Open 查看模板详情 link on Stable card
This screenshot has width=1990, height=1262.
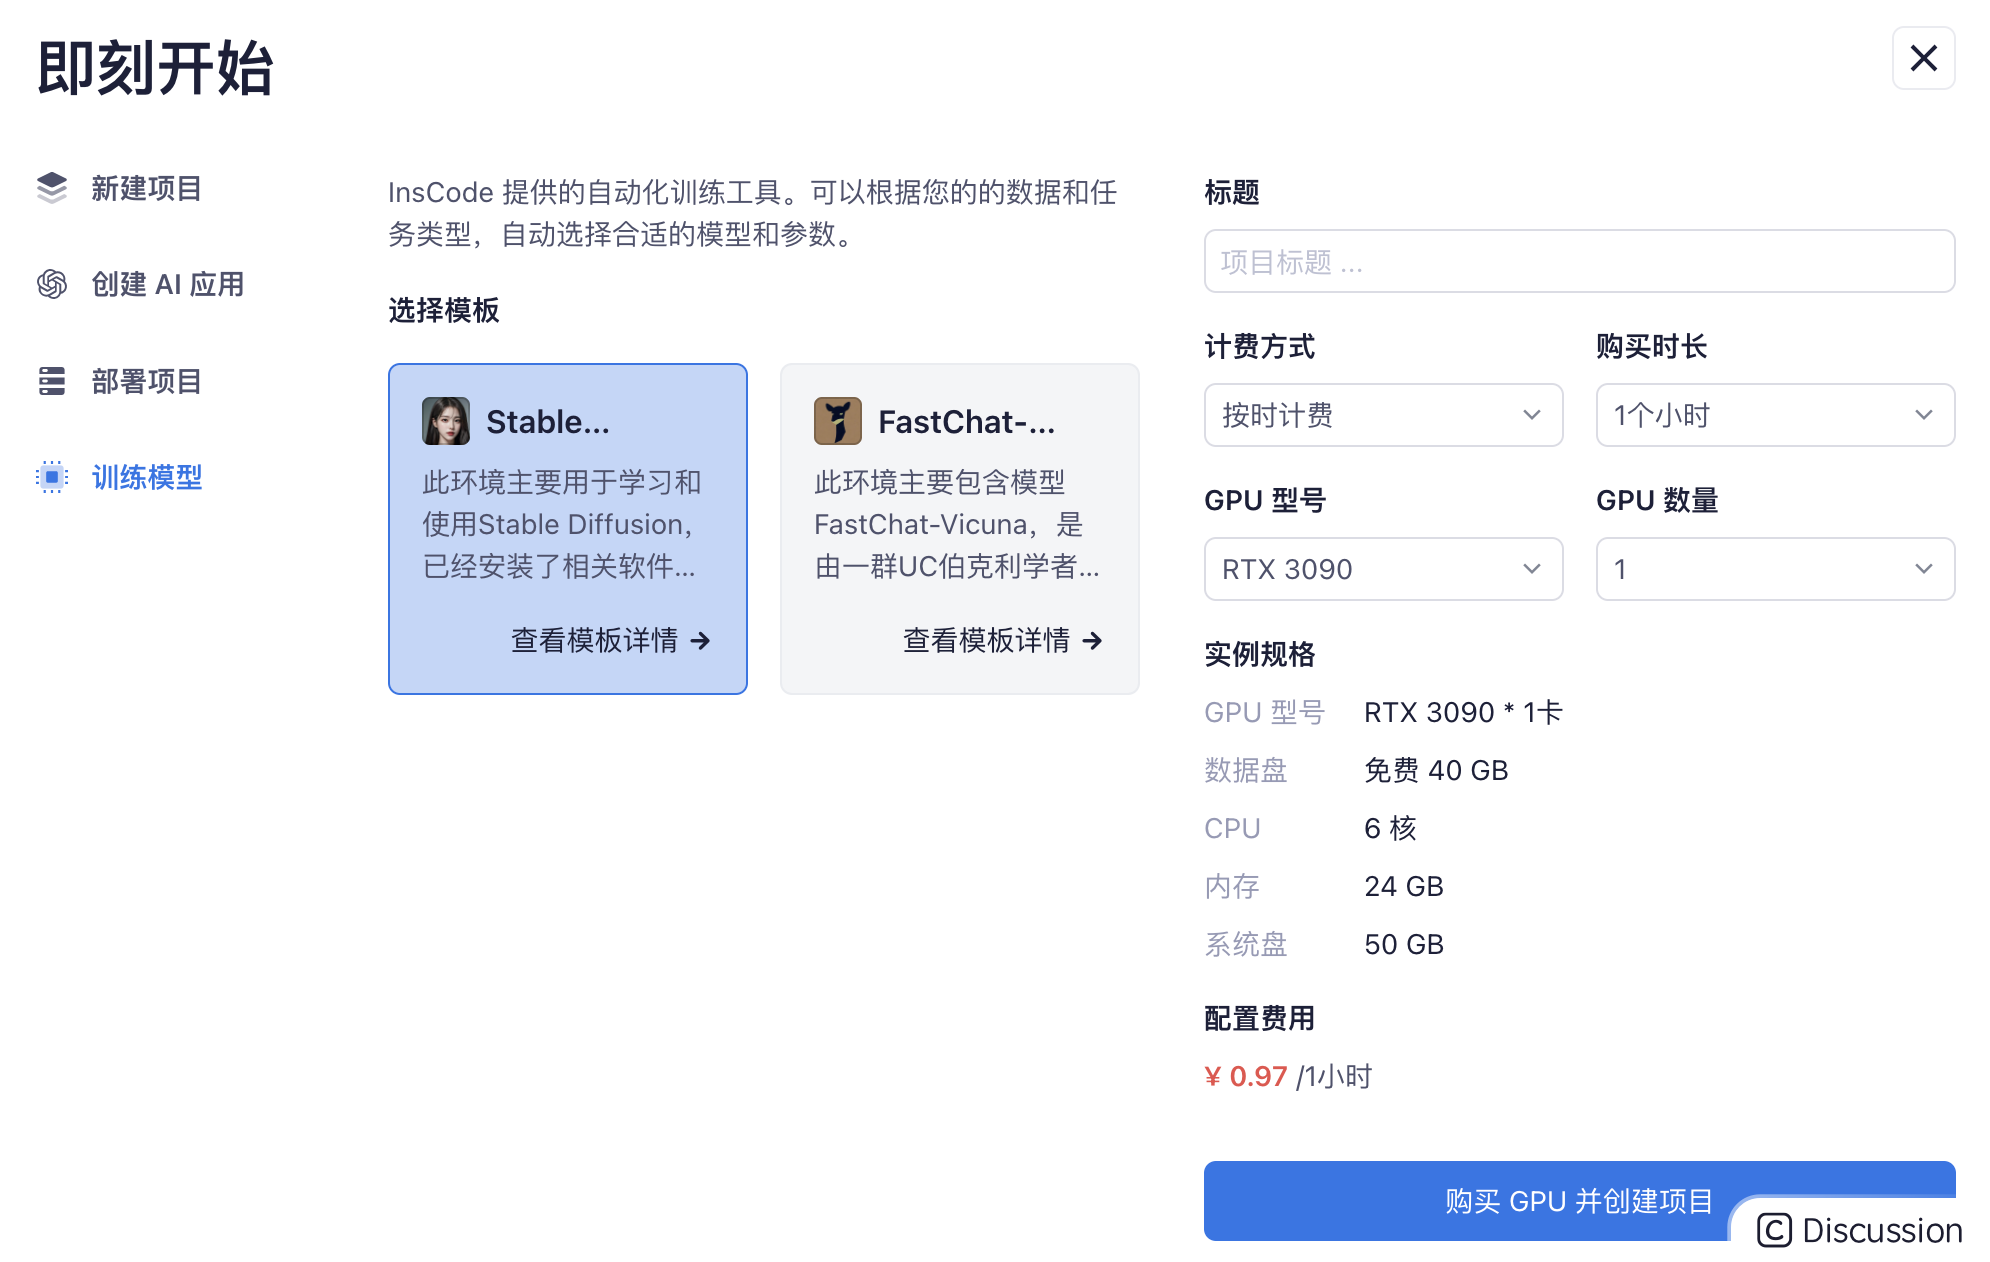coord(610,640)
